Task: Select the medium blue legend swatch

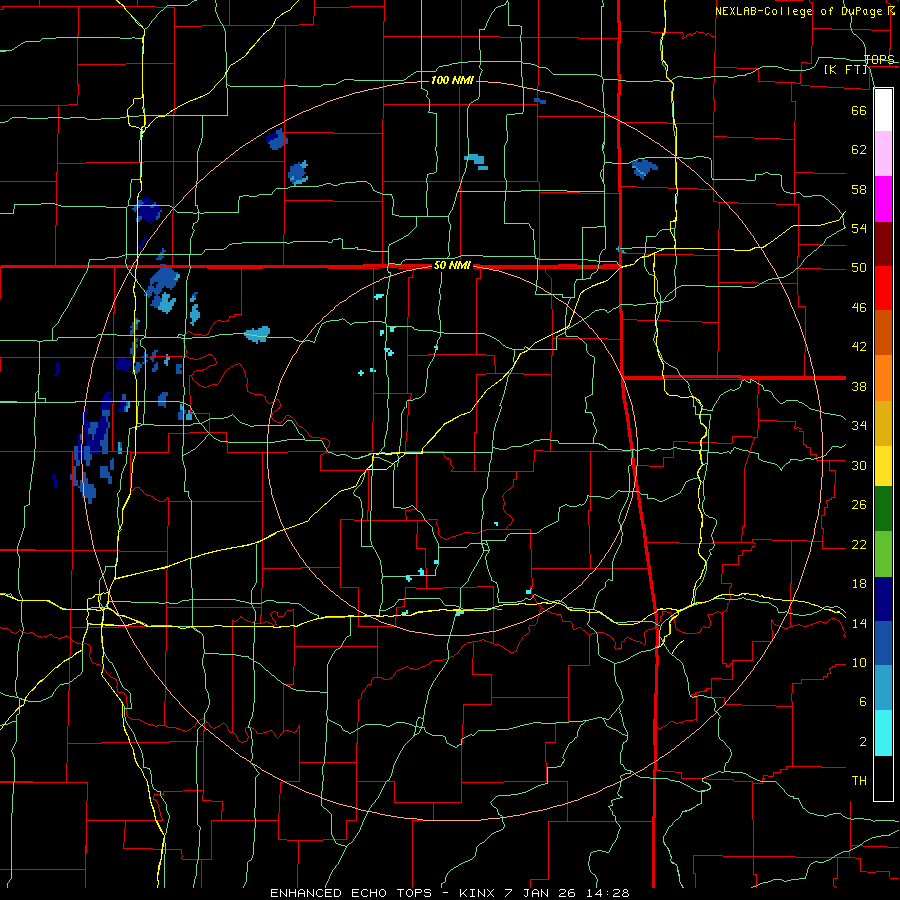Action: (883, 643)
